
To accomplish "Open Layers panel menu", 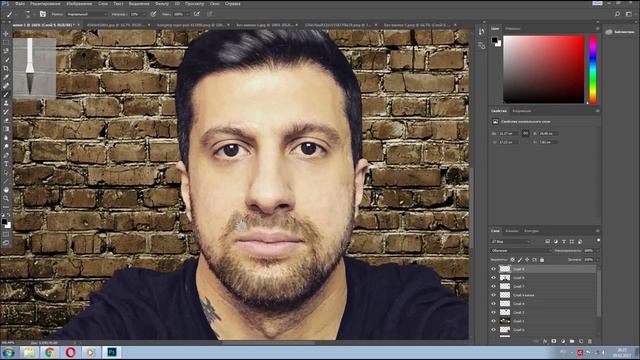I will point(598,231).
